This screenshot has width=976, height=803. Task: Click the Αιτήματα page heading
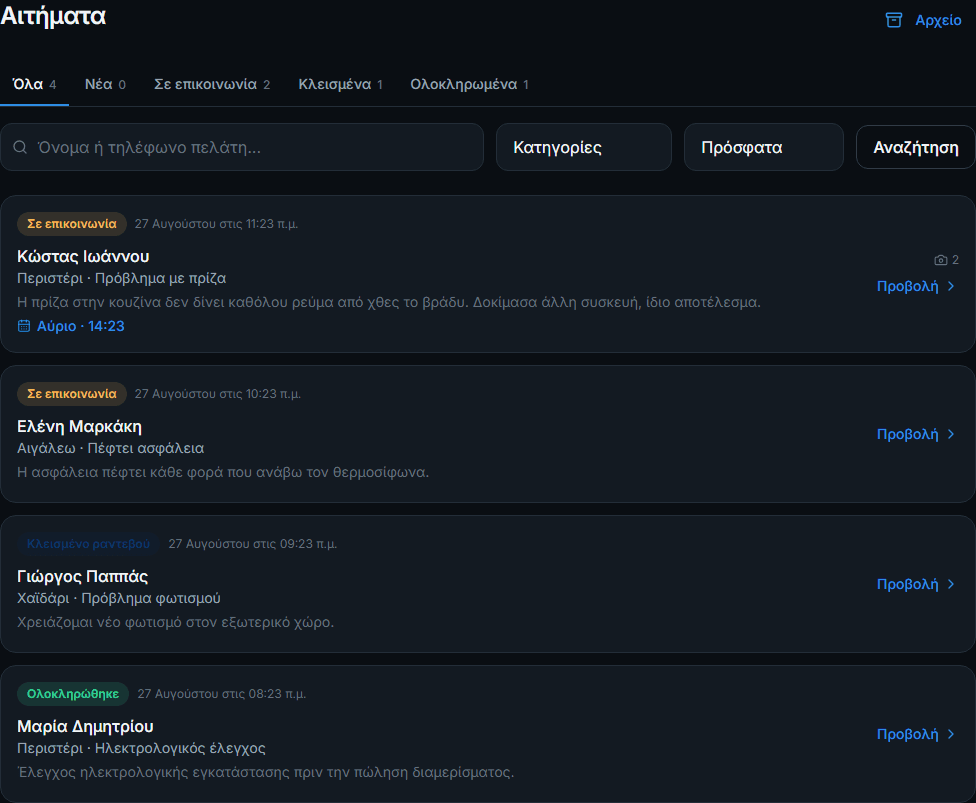coord(54,16)
